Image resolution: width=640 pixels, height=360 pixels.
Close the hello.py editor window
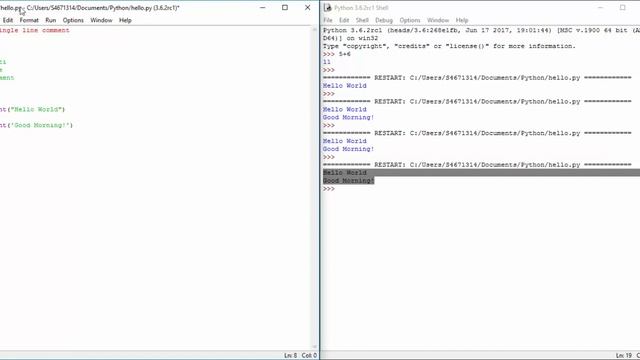pos(307,8)
